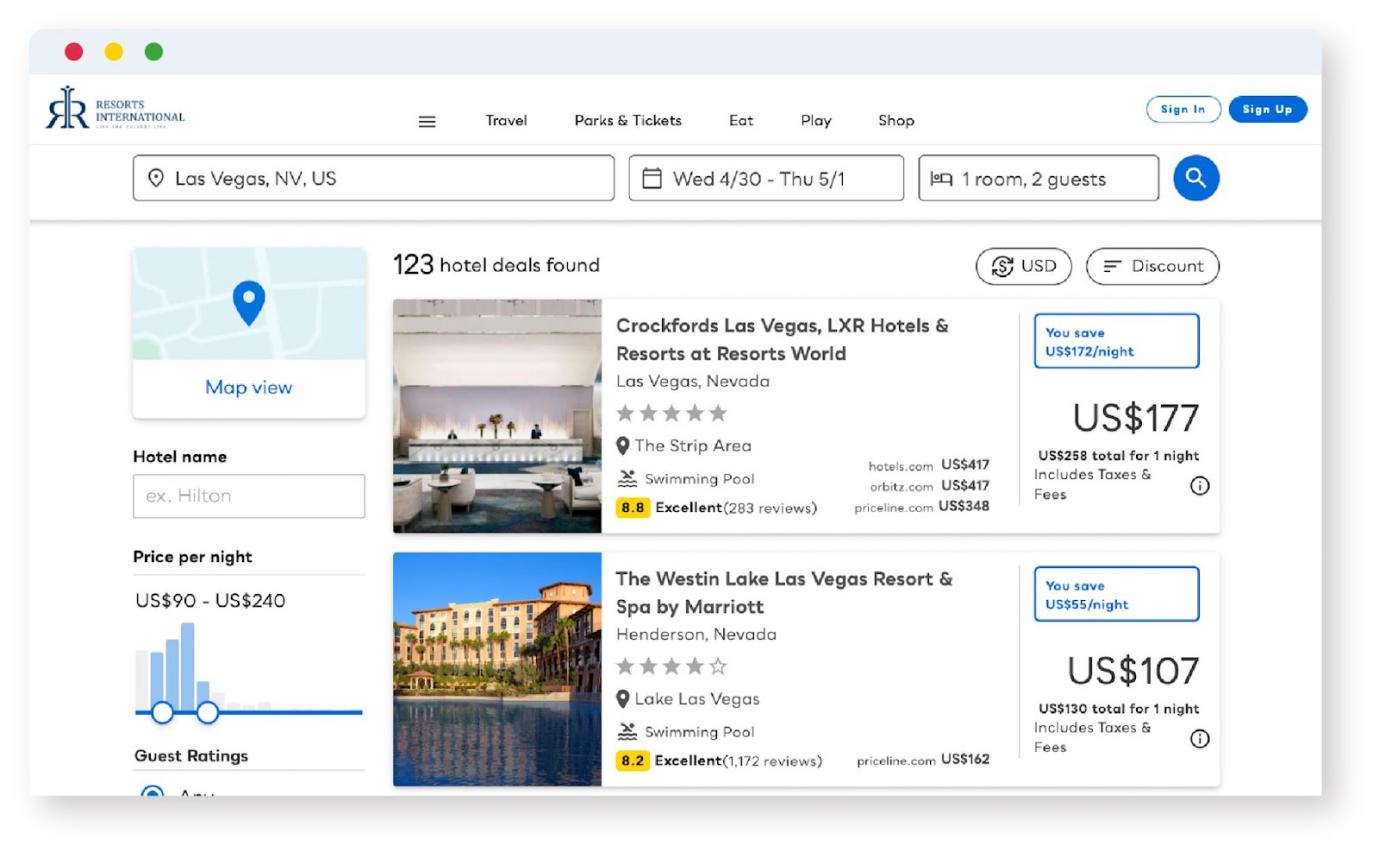This screenshot has width=1379, height=853.
Task: Click the currency exchange icon beside USD
Action: pyautogui.click(x=1002, y=266)
